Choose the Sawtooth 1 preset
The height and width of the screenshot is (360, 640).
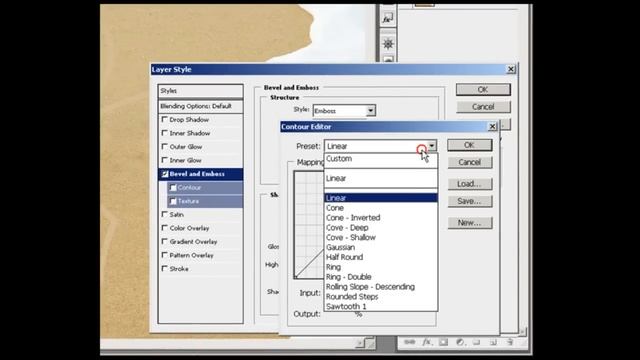[381, 306]
